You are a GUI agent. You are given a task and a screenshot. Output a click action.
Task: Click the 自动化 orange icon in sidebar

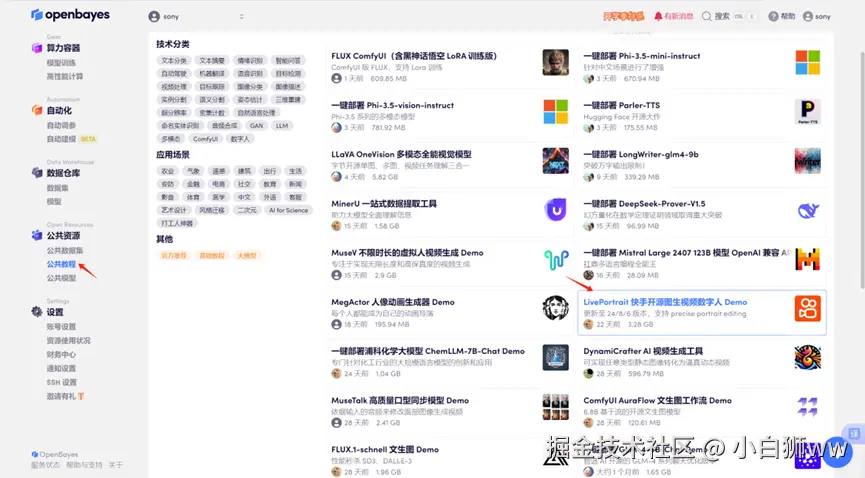[x=36, y=110]
